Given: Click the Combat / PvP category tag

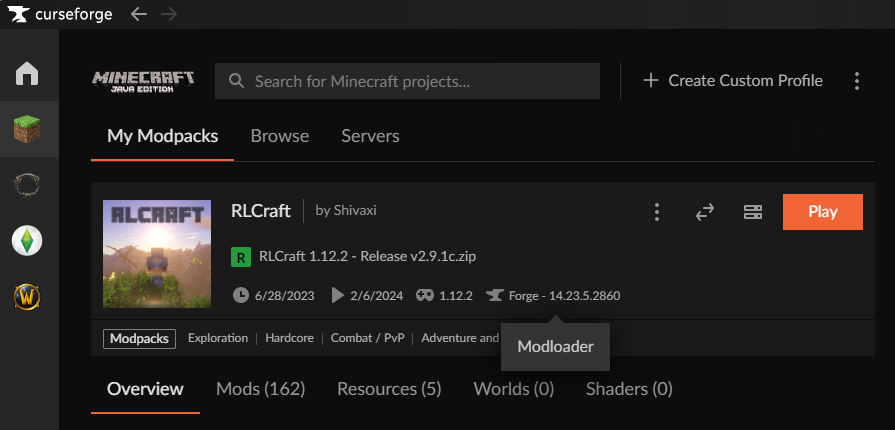Looking at the screenshot, I should click(x=368, y=338).
